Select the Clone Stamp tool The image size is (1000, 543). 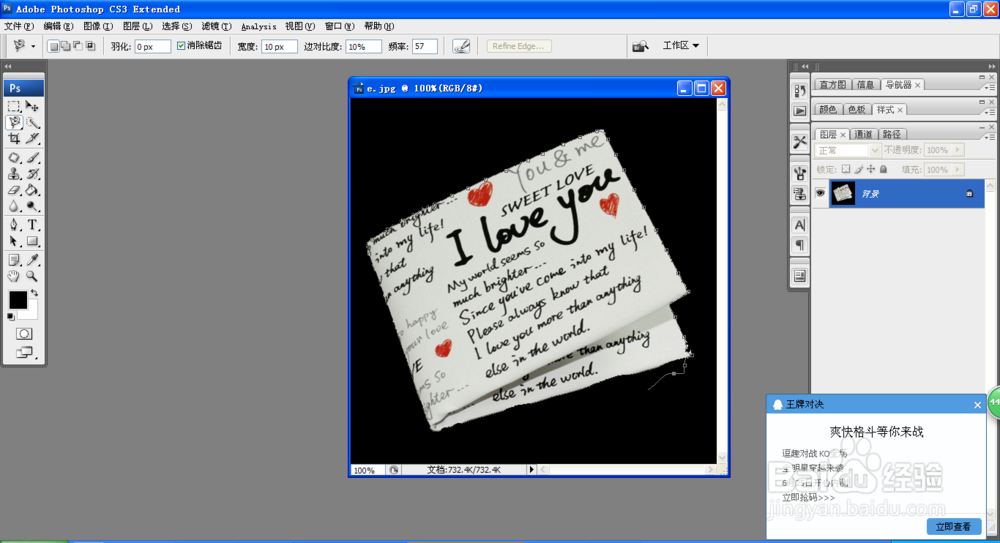pyautogui.click(x=14, y=174)
